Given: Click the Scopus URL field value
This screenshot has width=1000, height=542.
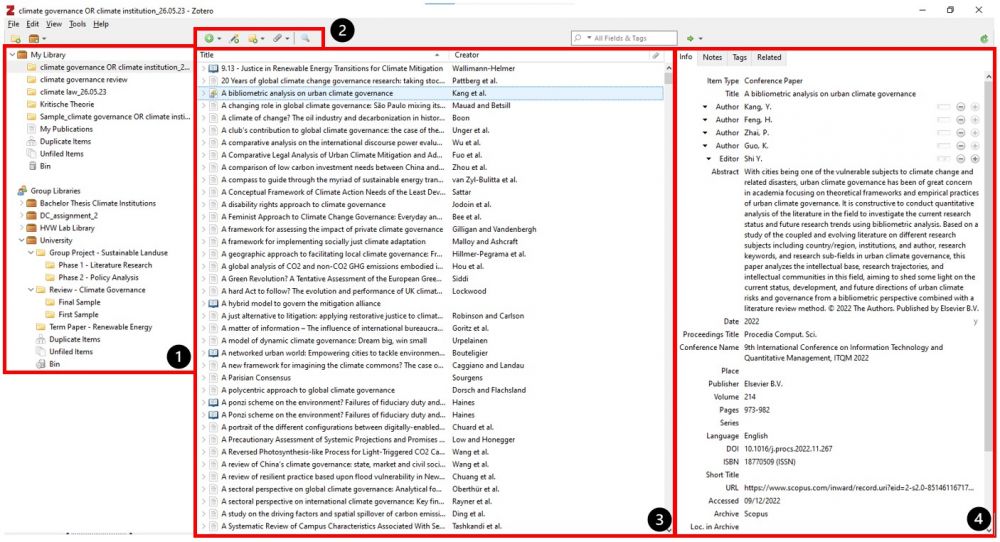Looking at the screenshot, I should point(858,488).
